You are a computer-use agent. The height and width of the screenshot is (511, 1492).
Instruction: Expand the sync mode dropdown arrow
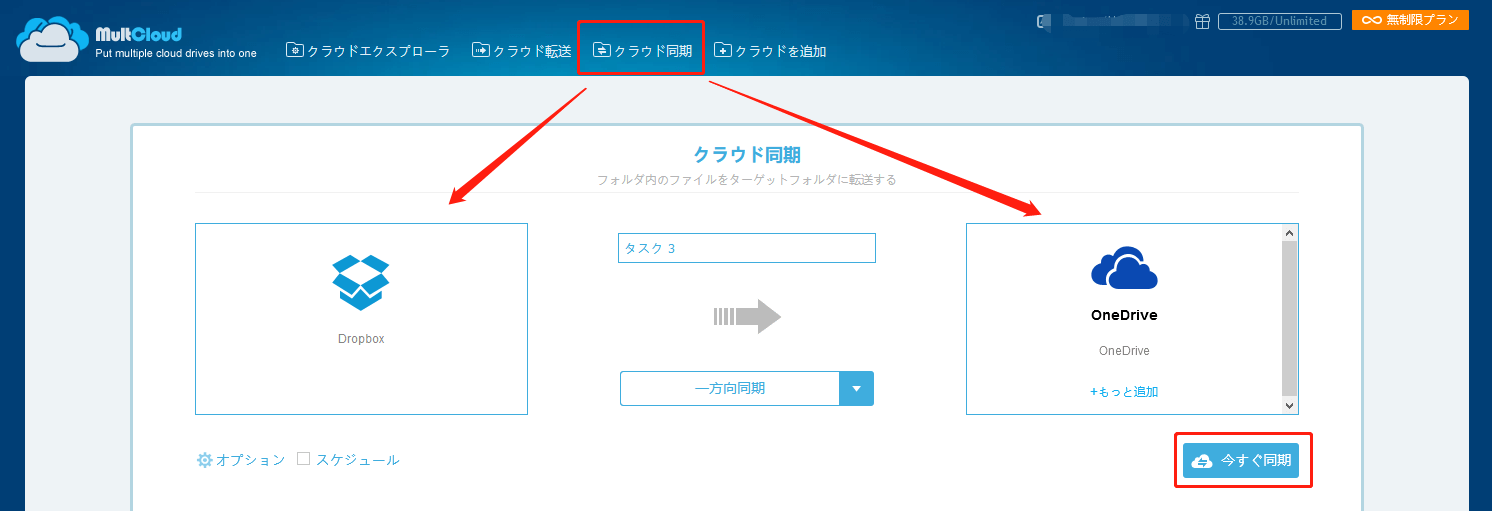pyautogui.click(x=857, y=388)
